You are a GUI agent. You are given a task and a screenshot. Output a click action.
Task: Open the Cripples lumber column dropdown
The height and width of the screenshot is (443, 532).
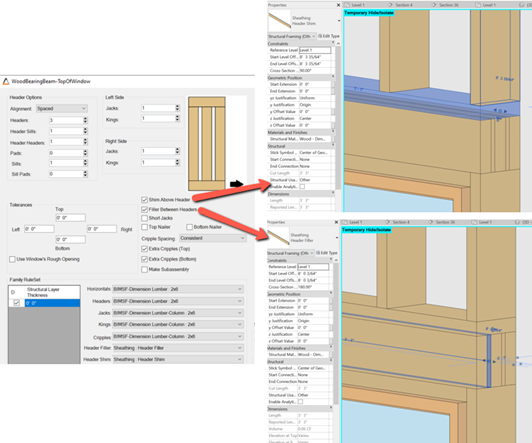click(x=178, y=336)
